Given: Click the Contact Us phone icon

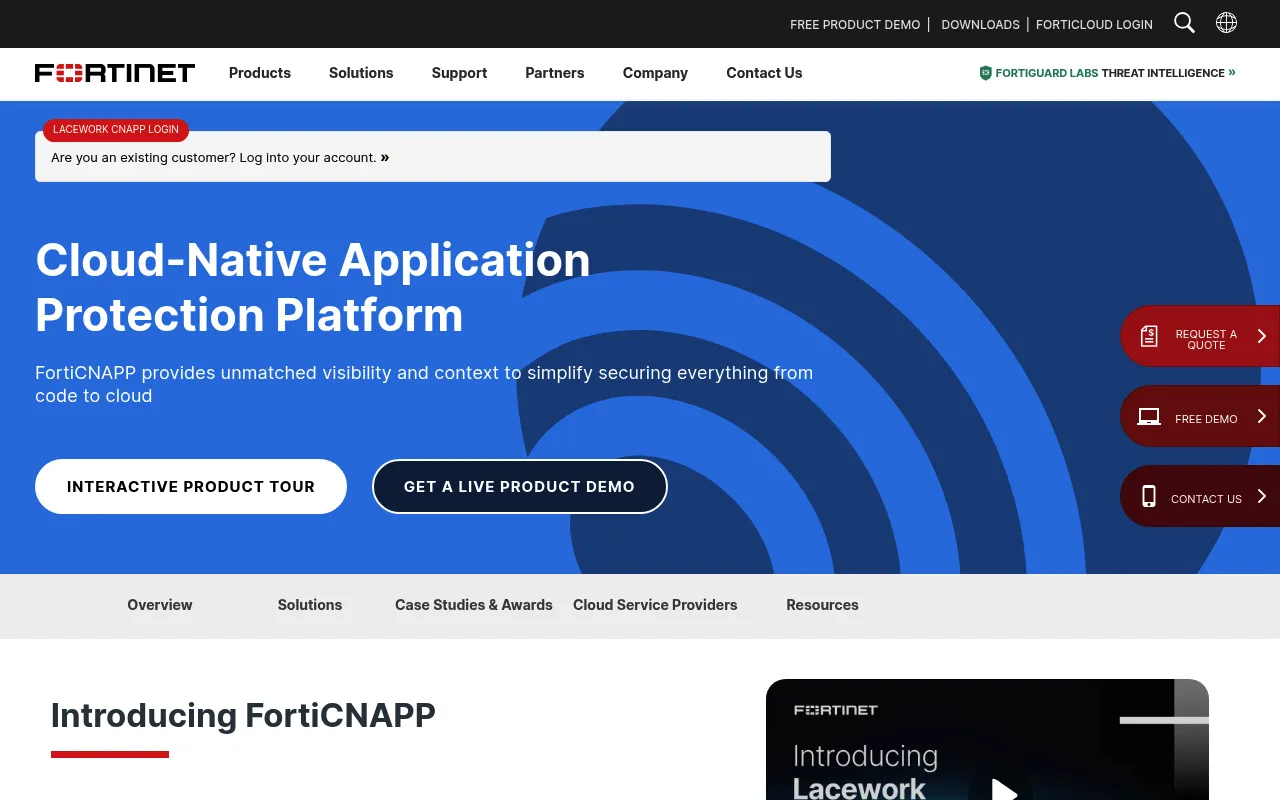Looking at the screenshot, I should [x=1149, y=496].
